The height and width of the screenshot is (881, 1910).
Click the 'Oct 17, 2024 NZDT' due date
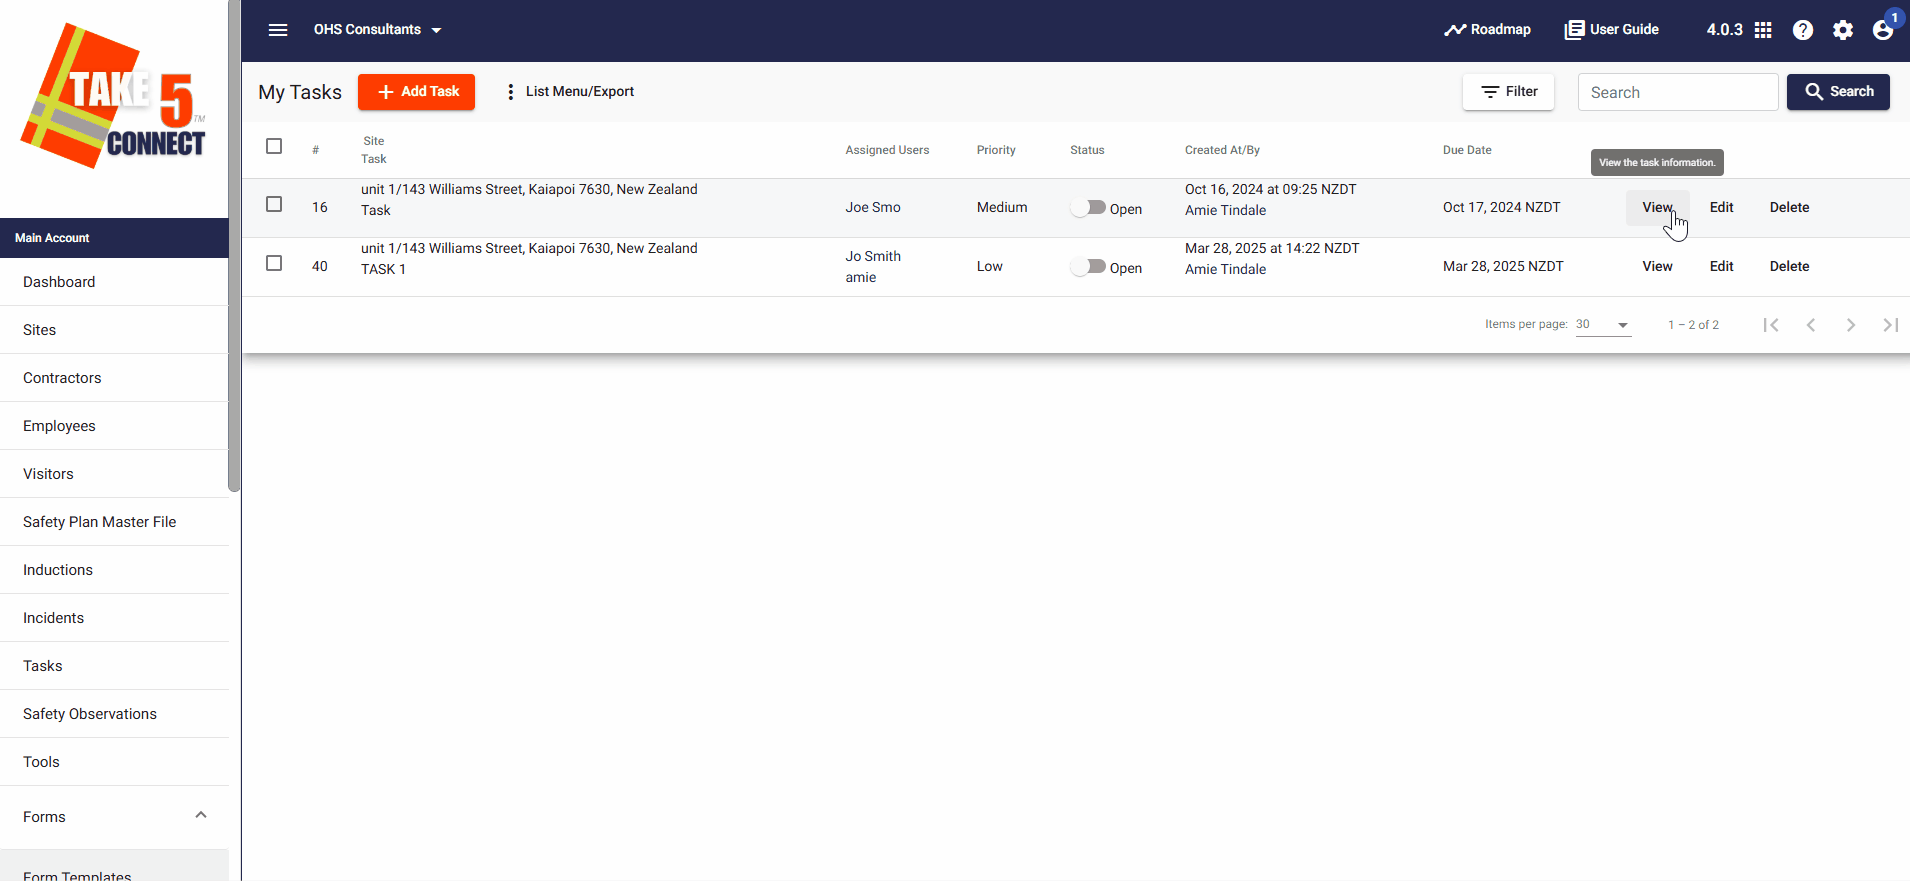(1501, 208)
